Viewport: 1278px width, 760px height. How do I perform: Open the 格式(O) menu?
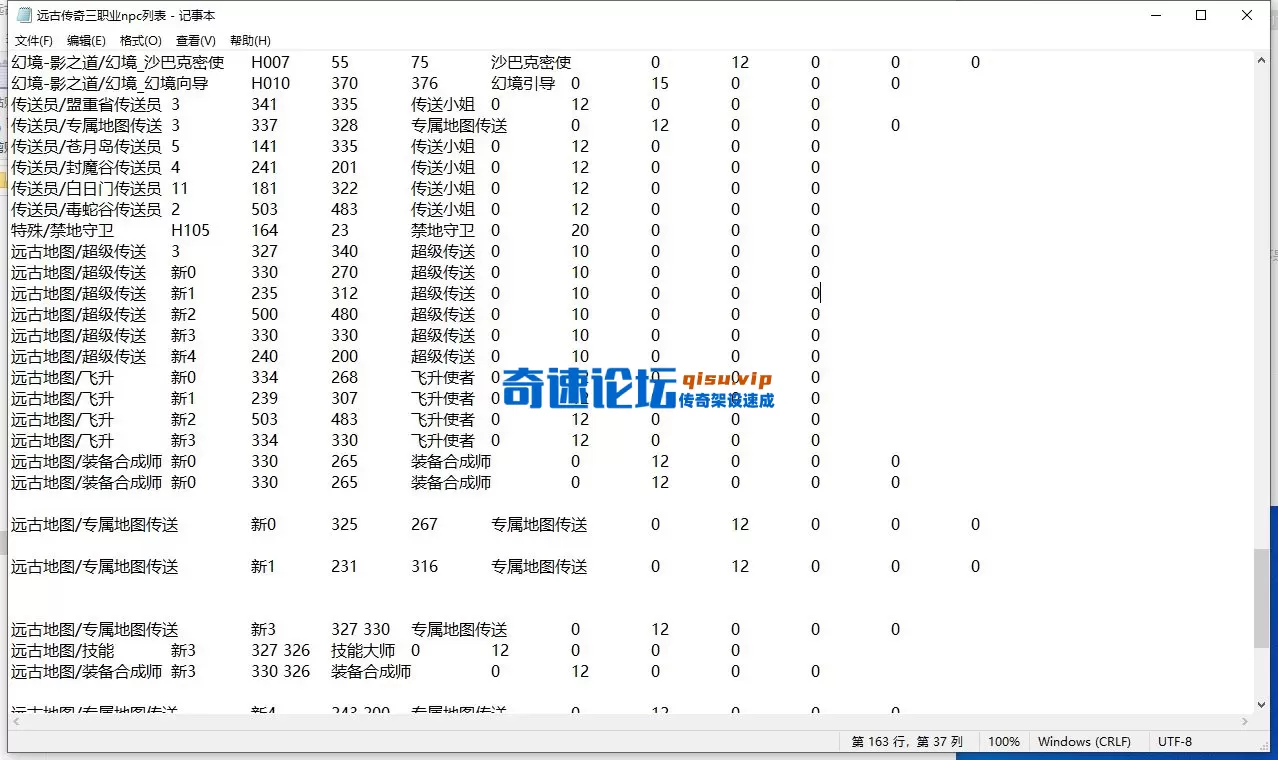[140, 40]
